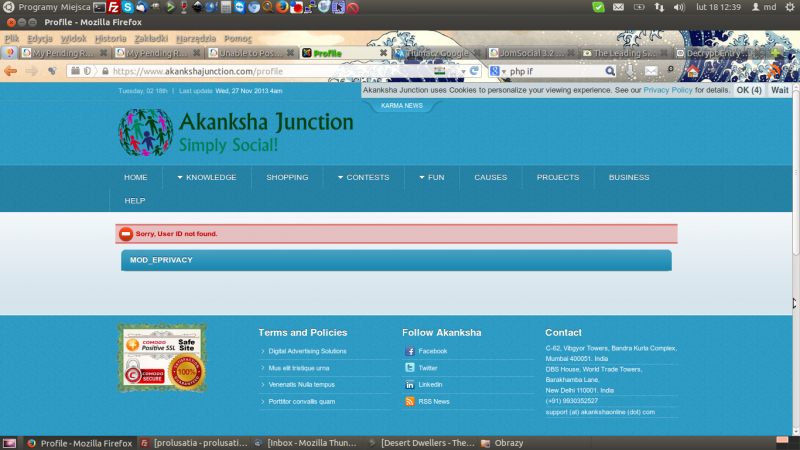Open the sound volume indicator
The image size is (800, 450).
pyautogui.click(x=679, y=7)
